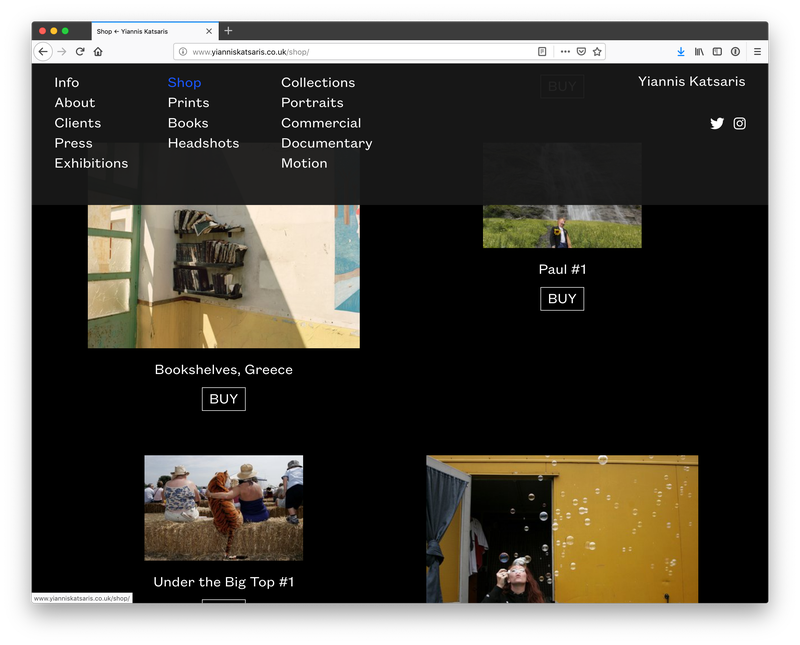Open the browser home page
800x645 pixels.
click(x=98, y=52)
